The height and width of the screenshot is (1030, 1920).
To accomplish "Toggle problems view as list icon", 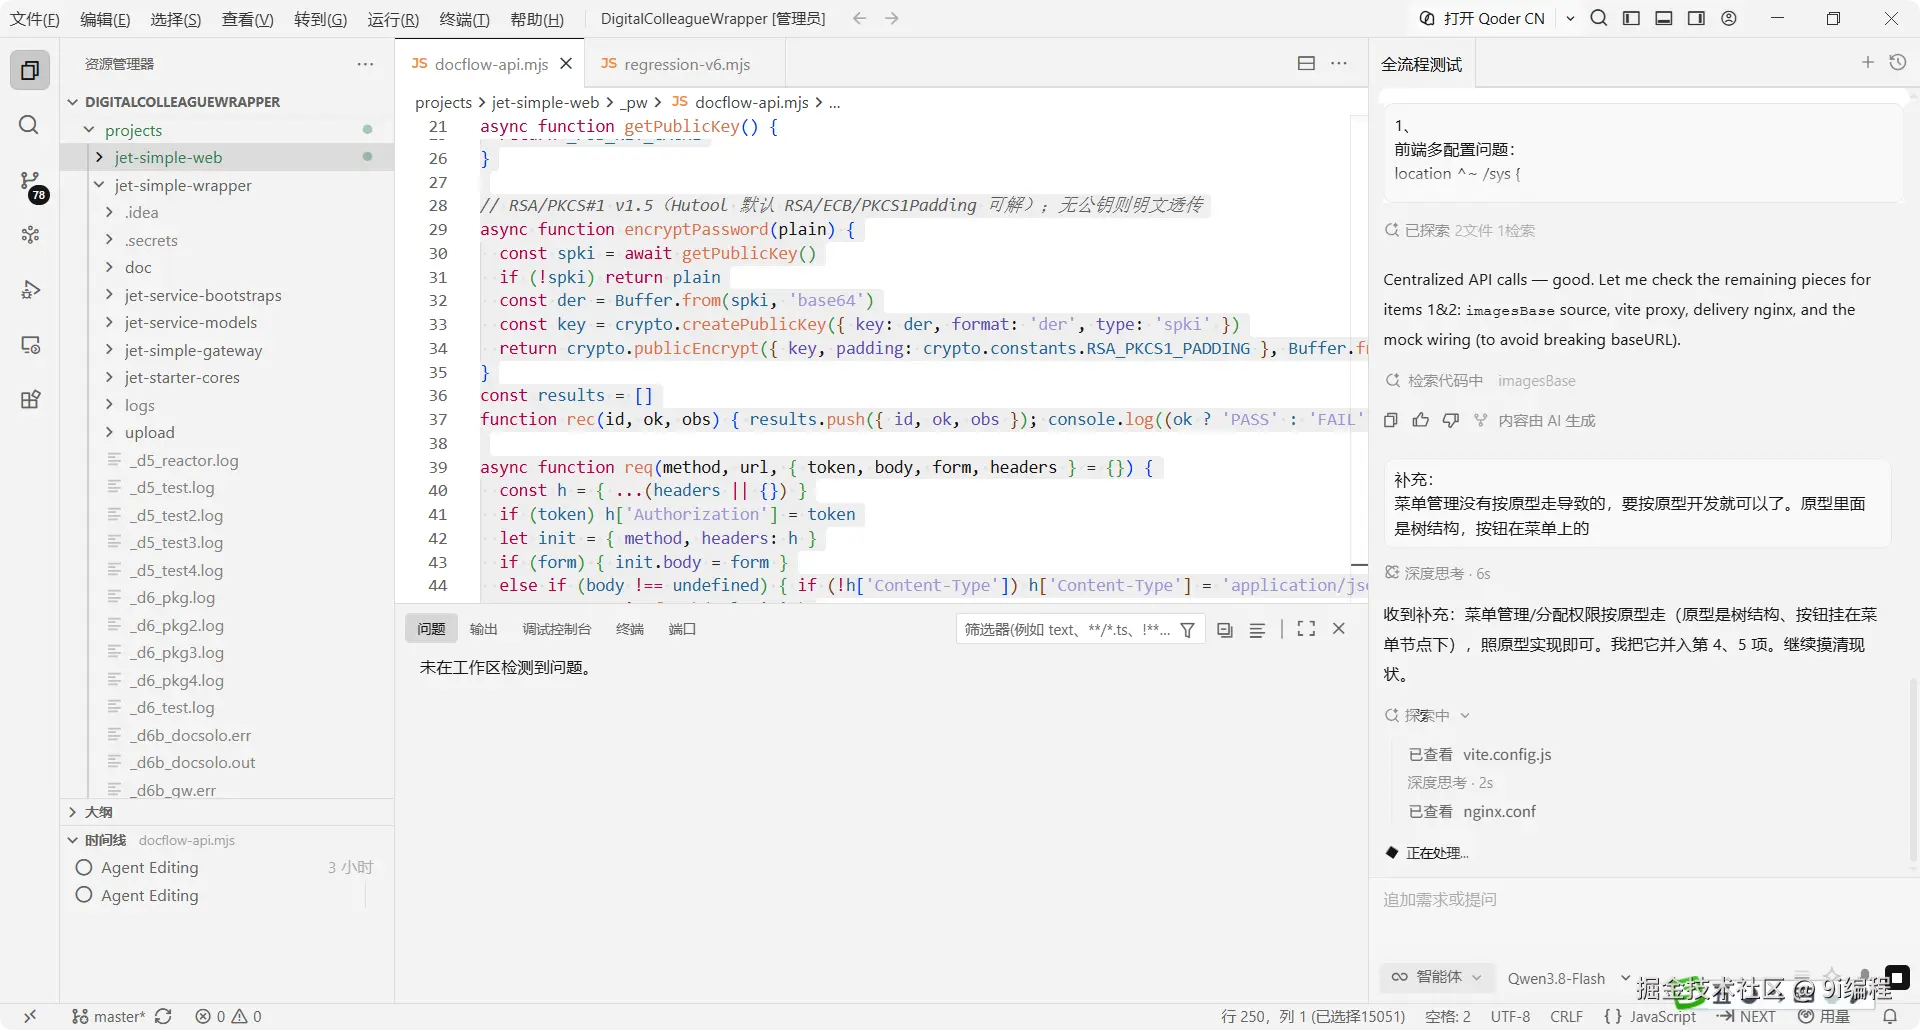I will (x=1257, y=629).
